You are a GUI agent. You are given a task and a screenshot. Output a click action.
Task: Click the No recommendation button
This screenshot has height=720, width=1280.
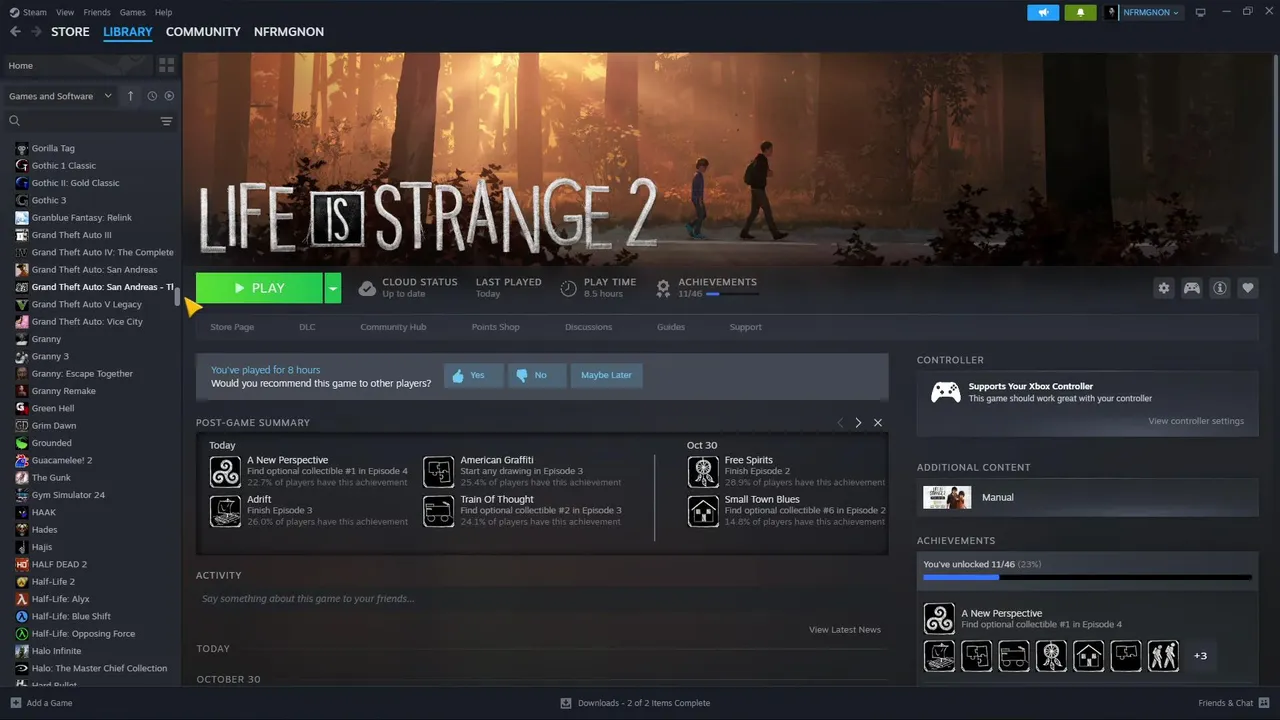point(537,375)
